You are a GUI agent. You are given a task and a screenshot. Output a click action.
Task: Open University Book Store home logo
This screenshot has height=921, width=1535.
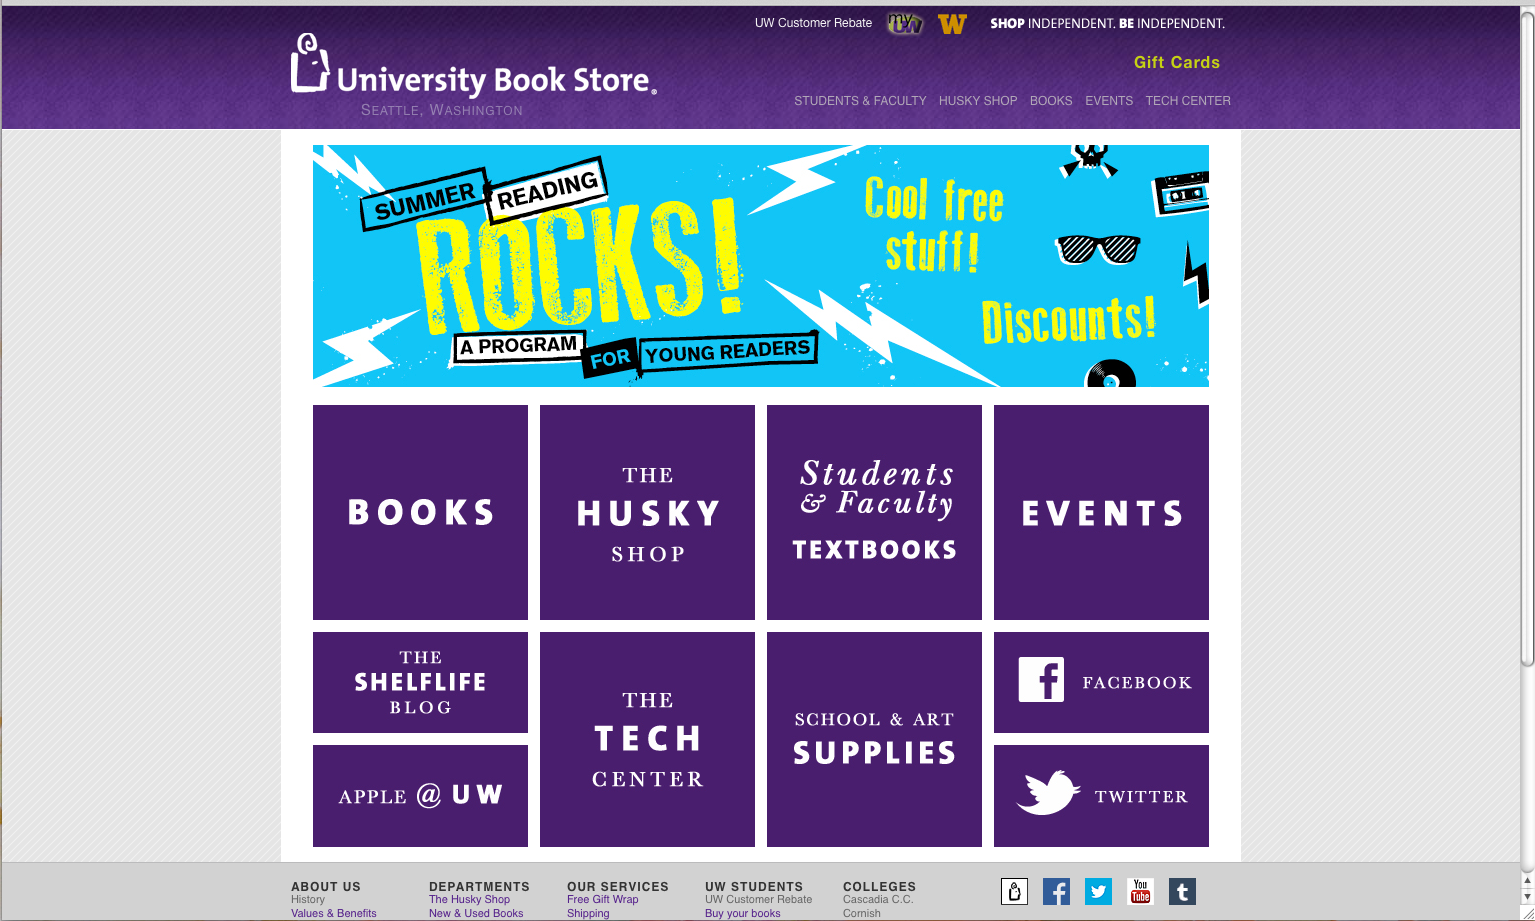tap(474, 75)
